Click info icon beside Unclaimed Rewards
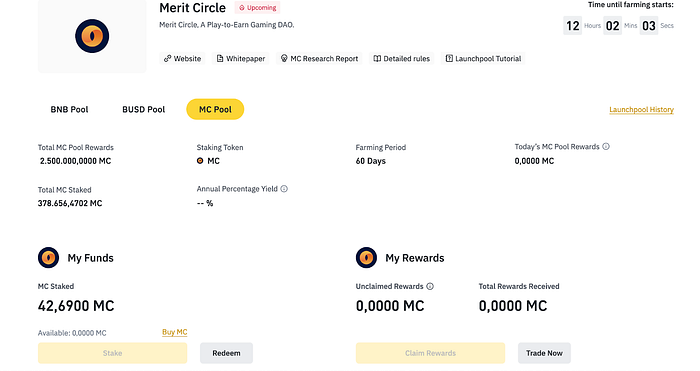 pos(430,286)
